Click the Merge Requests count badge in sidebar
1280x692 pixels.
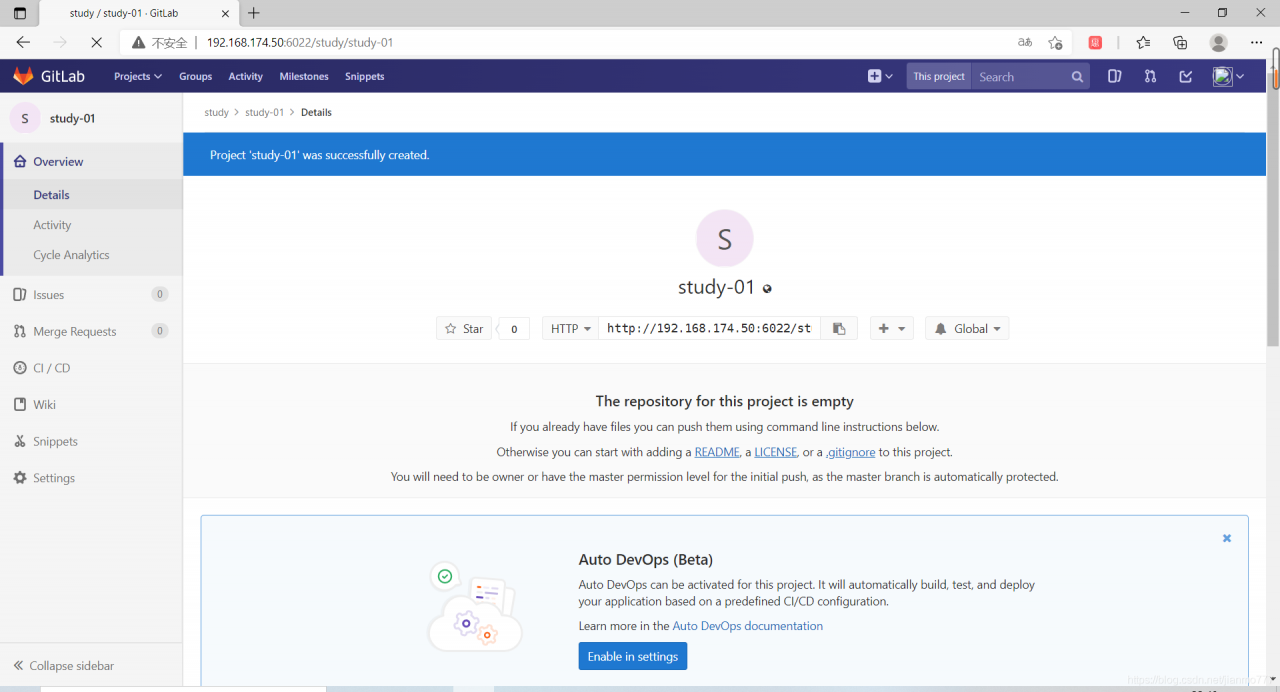tap(160, 331)
